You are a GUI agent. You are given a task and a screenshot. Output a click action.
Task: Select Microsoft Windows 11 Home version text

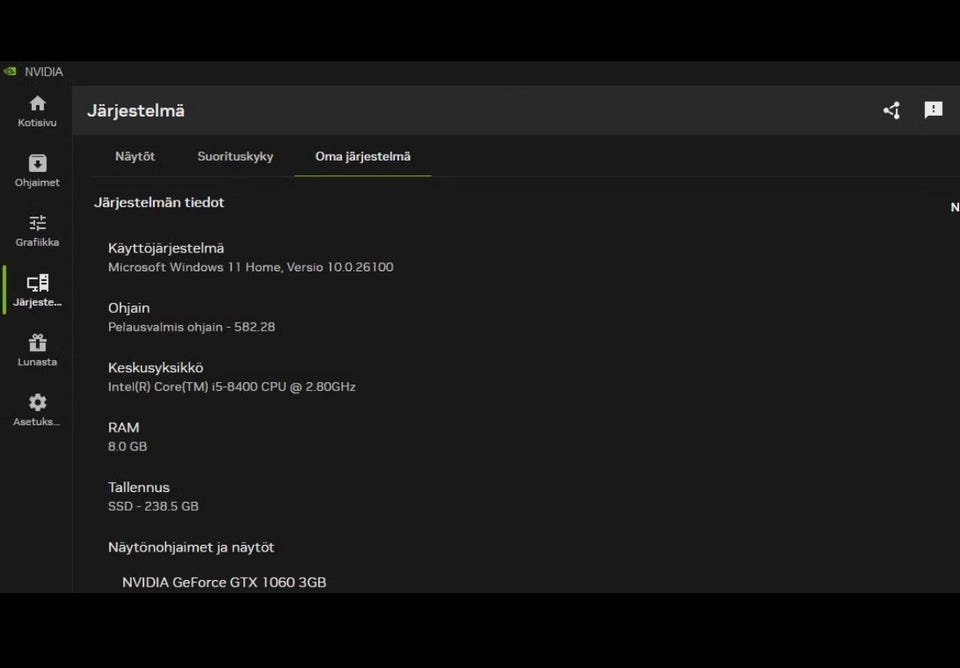(x=250, y=267)
